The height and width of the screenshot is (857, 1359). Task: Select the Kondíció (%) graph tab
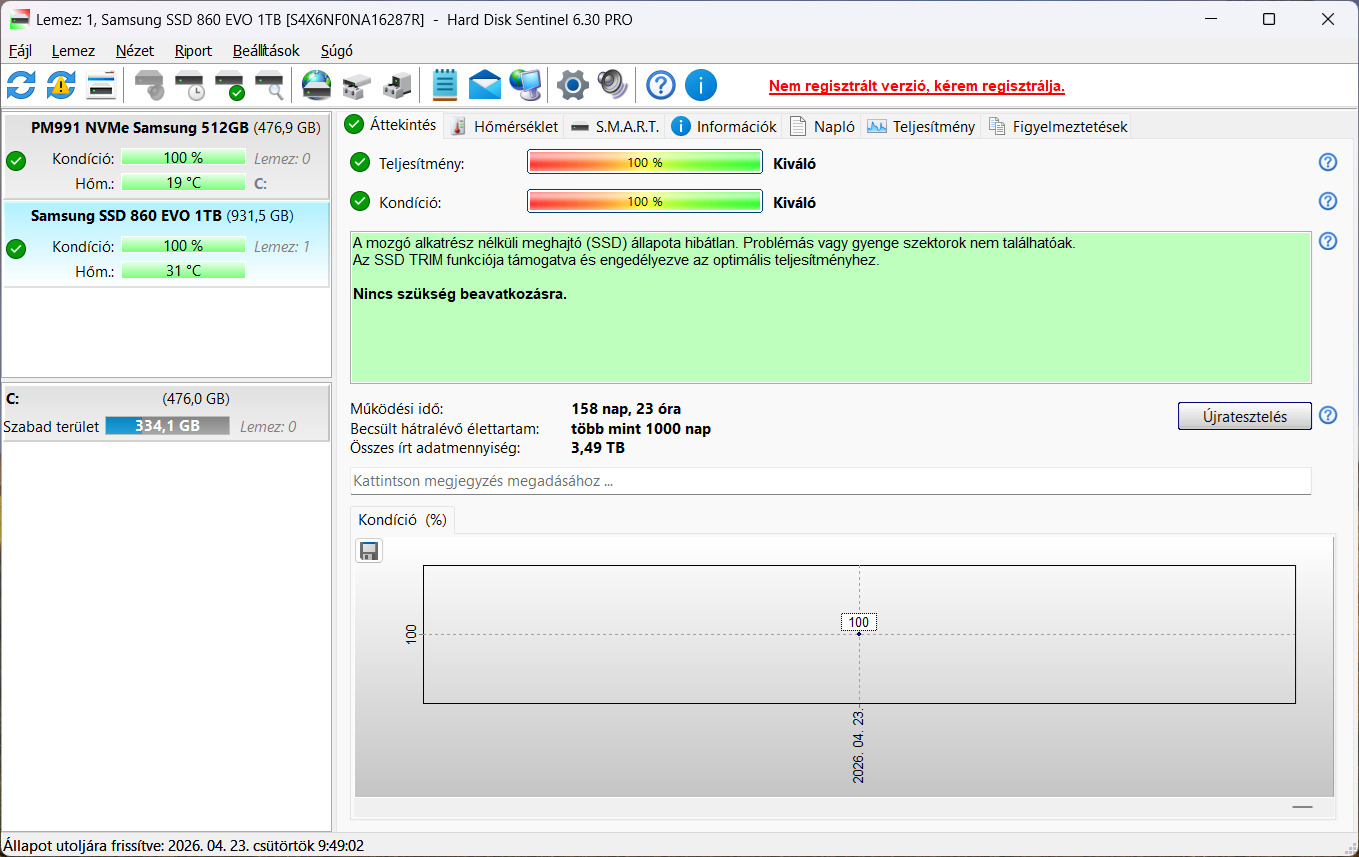[x=402, y=520]
